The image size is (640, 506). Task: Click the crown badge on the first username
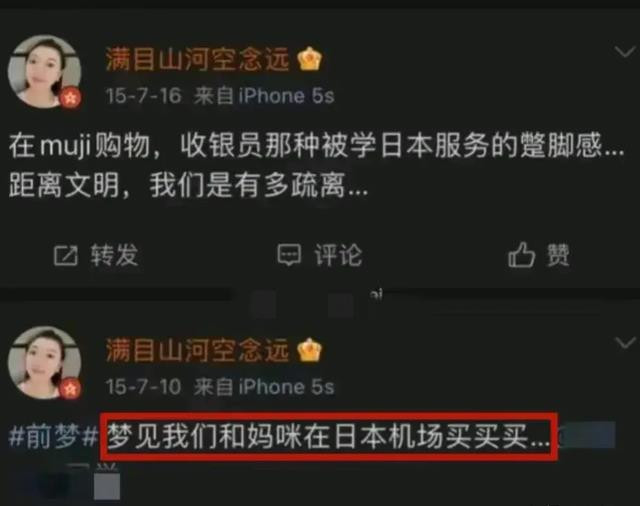pyautogui.click(x=310, y=59)
